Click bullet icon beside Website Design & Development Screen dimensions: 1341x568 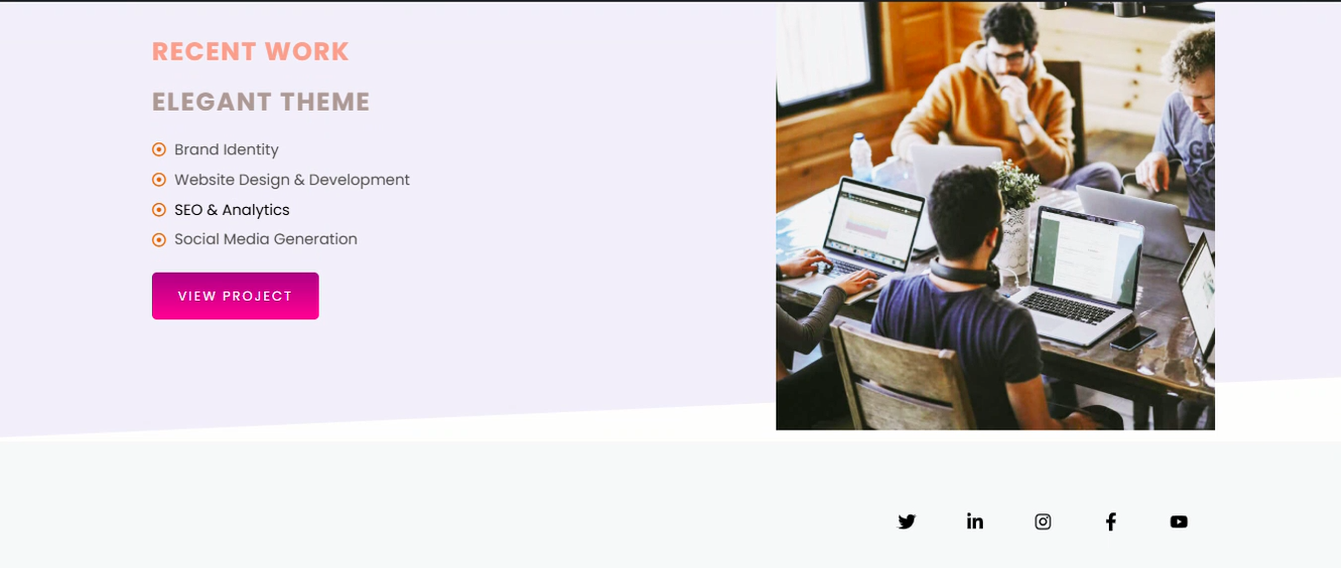[x=159, y=180]
